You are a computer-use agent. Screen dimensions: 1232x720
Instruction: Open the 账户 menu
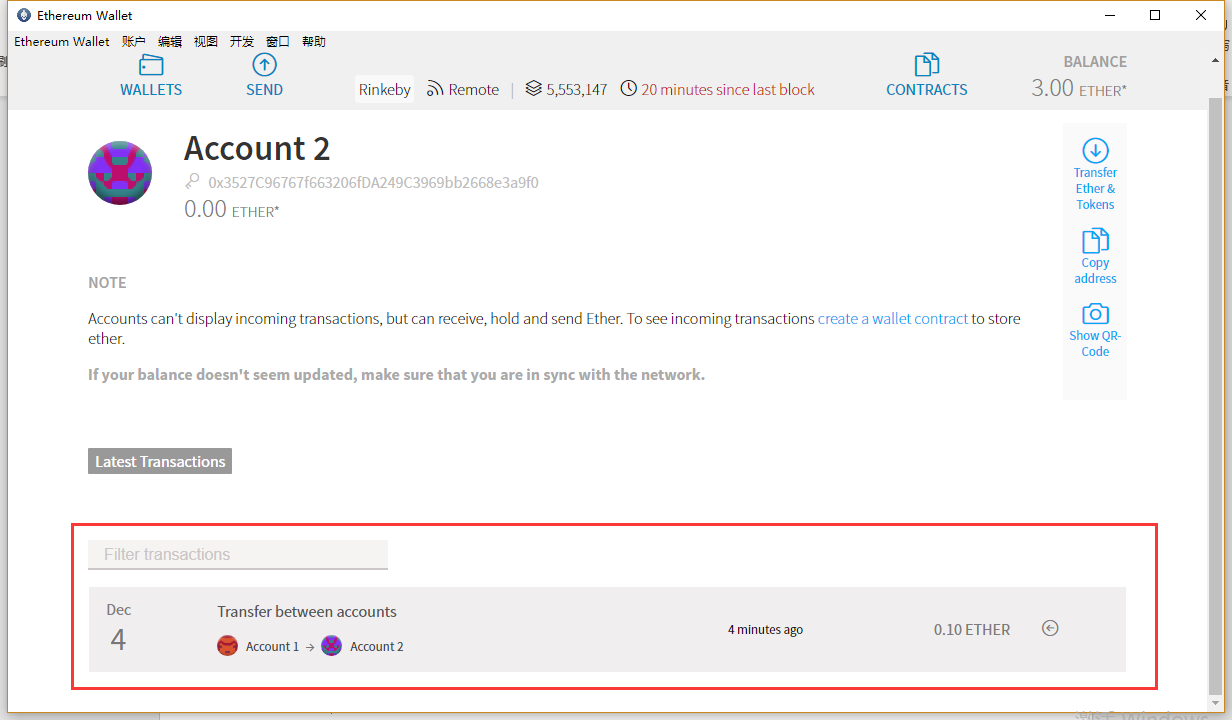point(134,42)
